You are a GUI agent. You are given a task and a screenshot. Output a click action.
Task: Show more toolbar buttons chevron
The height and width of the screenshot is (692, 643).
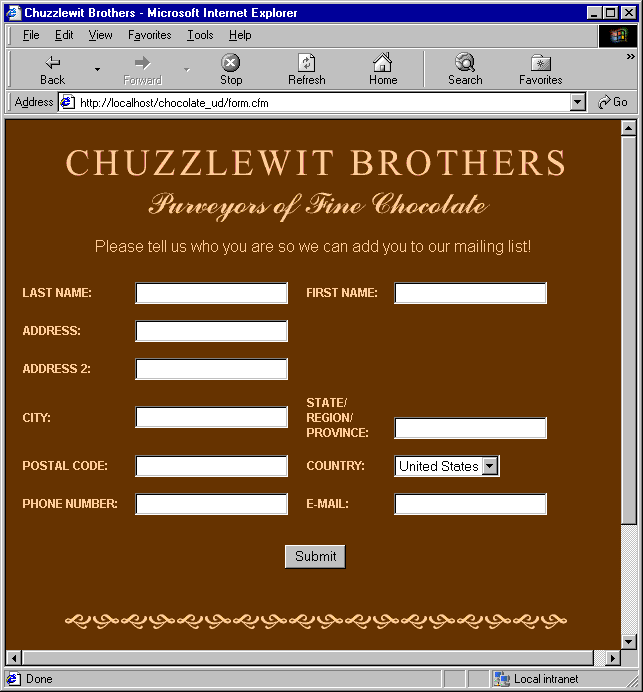[x=631, y=56]
